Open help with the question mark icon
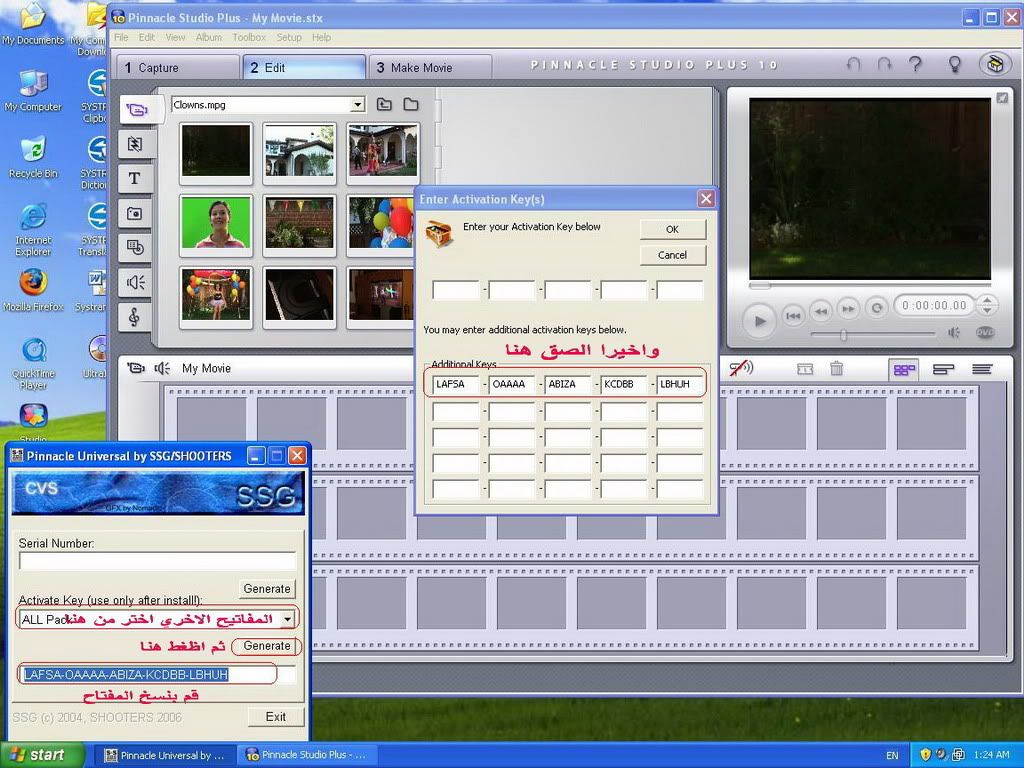 916,65
